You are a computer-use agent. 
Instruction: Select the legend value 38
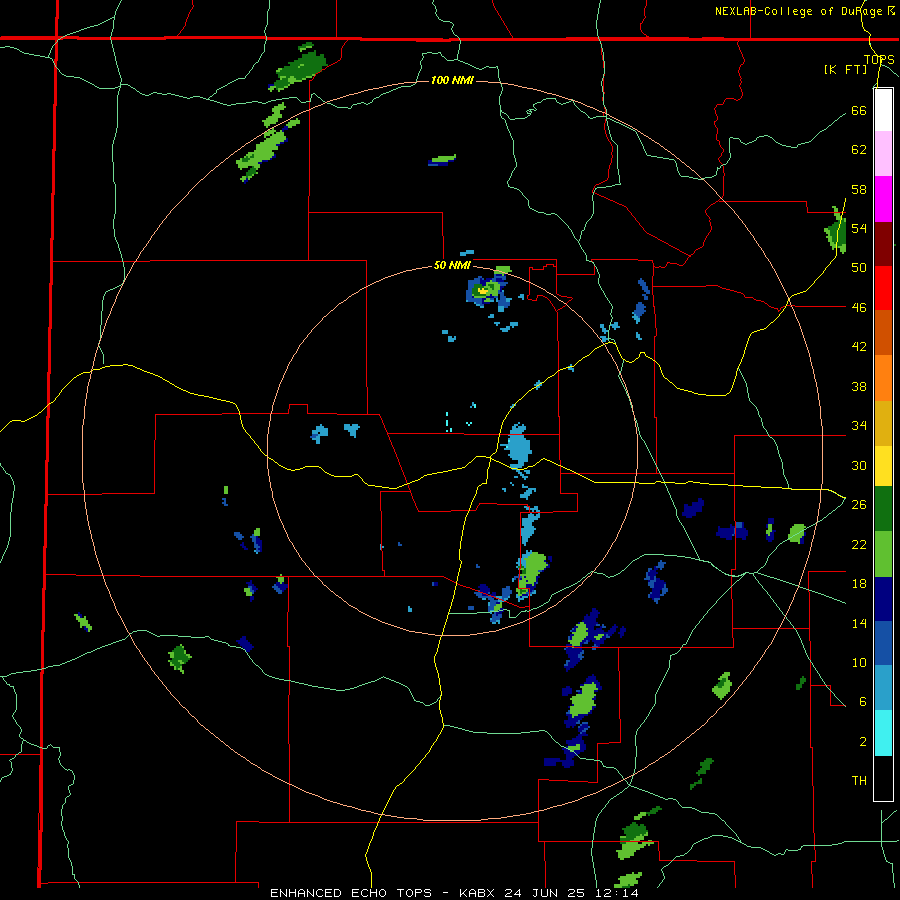[x=859, y=386]
